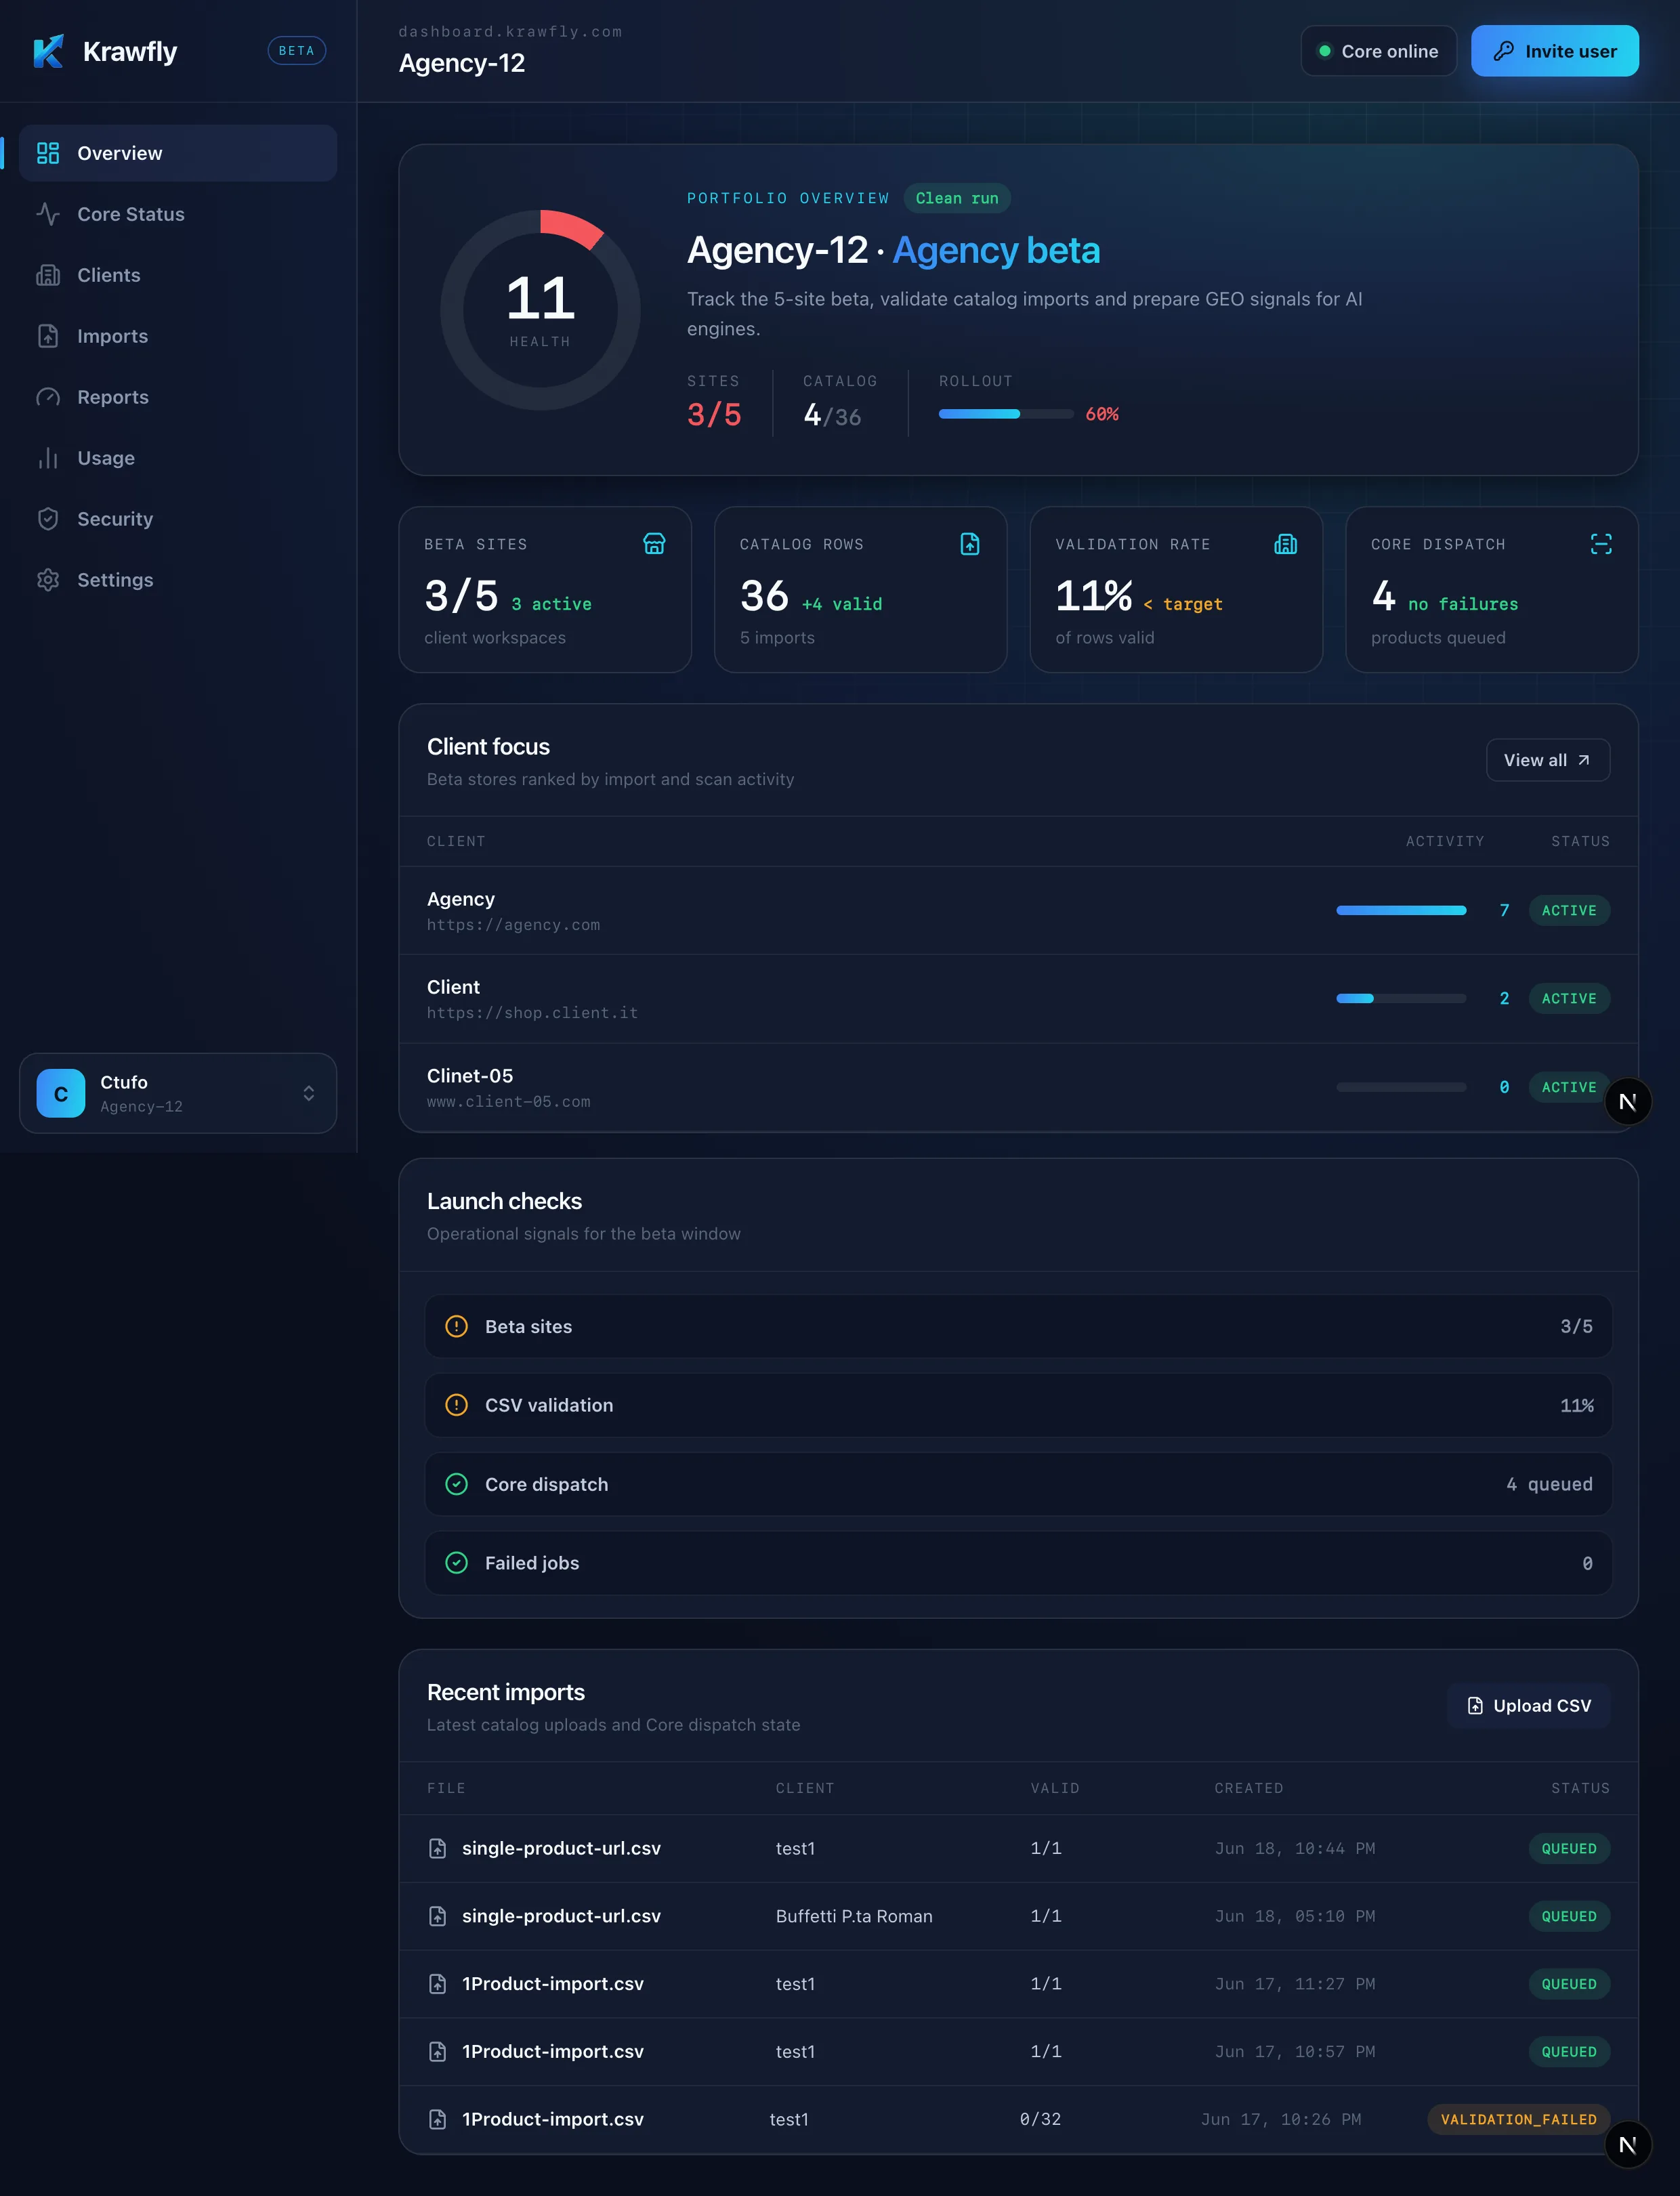Open the Settings section

coord(178,580)
